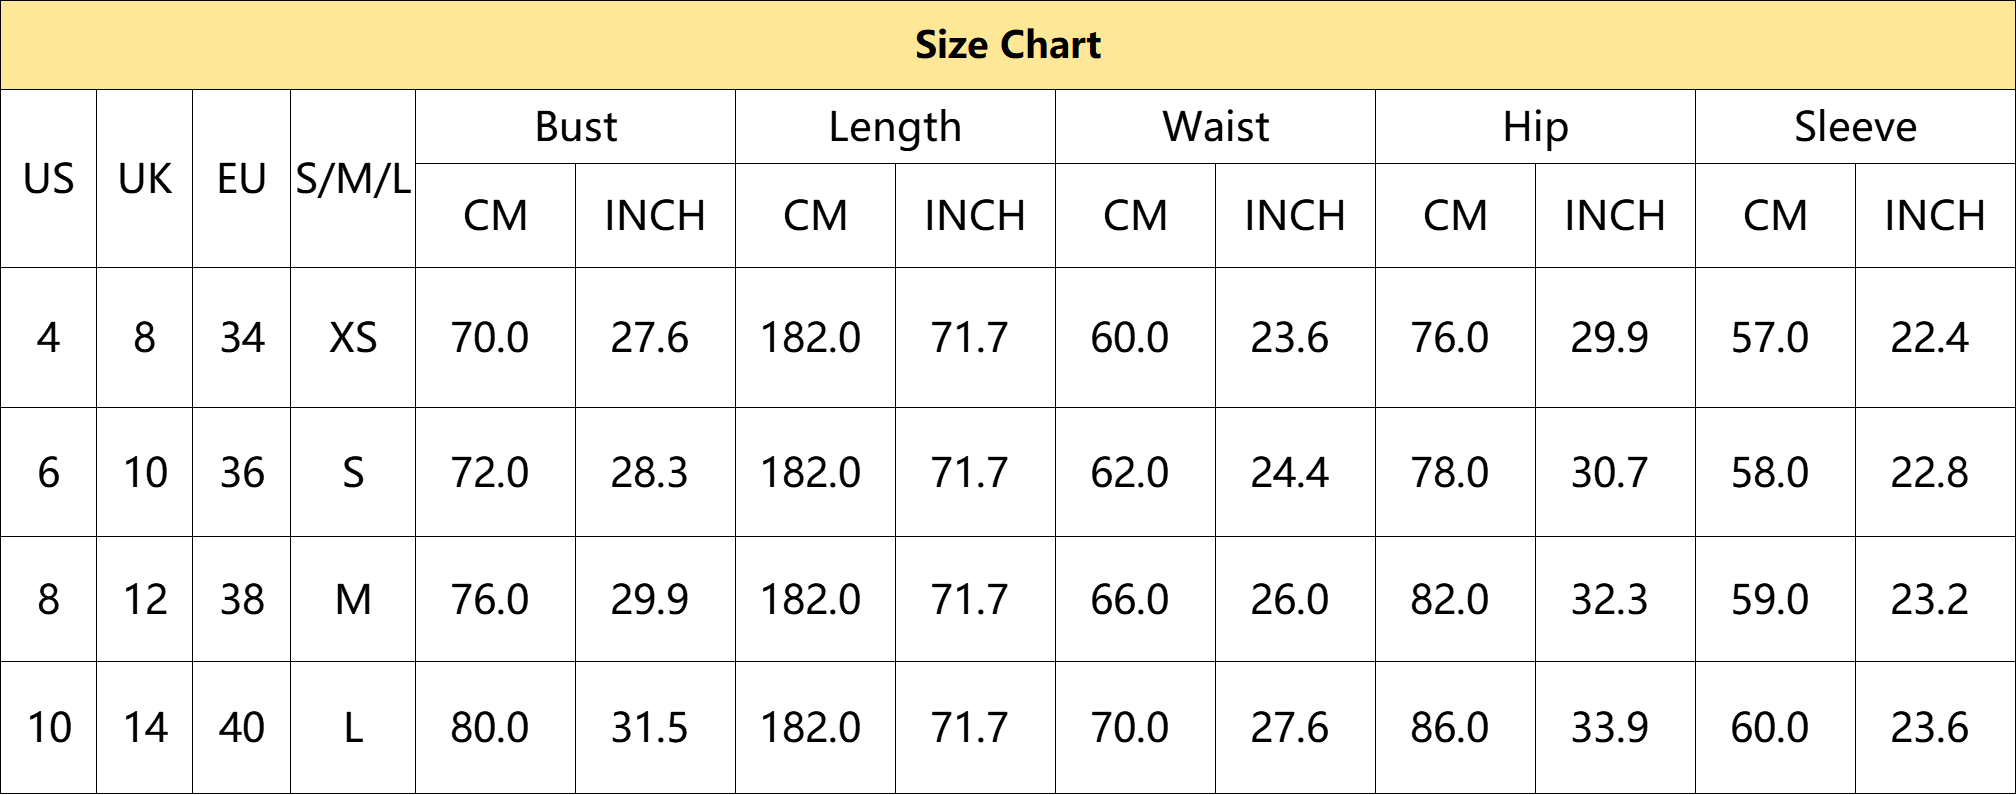Click the US header cell
2016x795 pixels.
48,179
